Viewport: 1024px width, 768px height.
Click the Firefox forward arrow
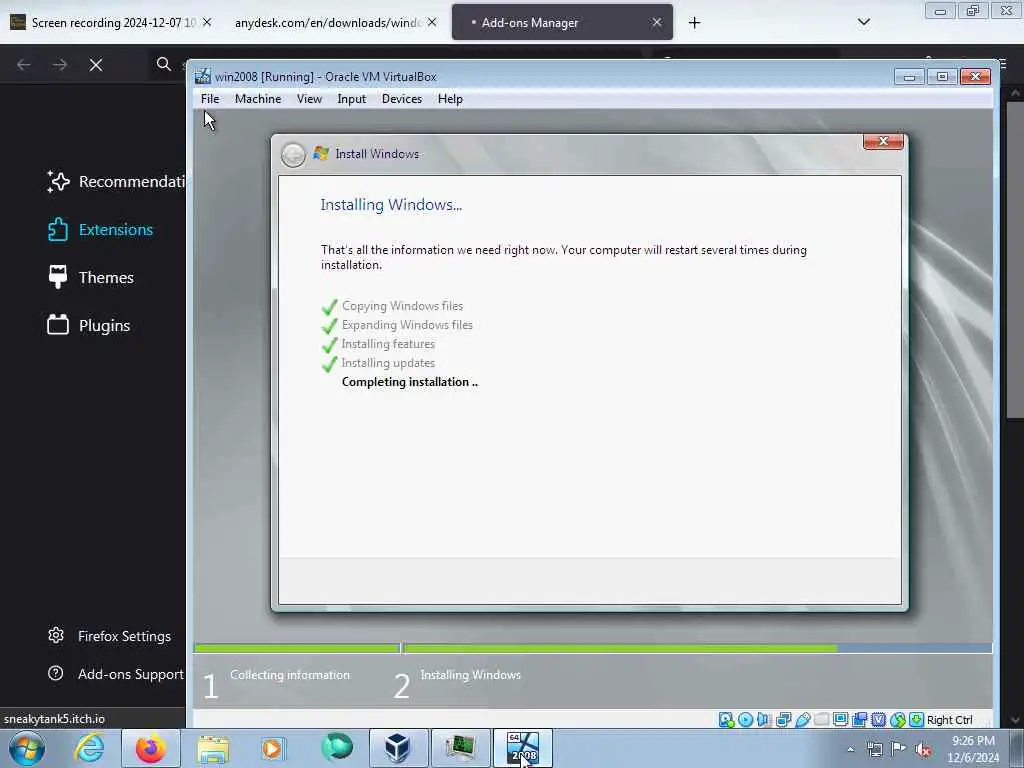pos(59,65)
